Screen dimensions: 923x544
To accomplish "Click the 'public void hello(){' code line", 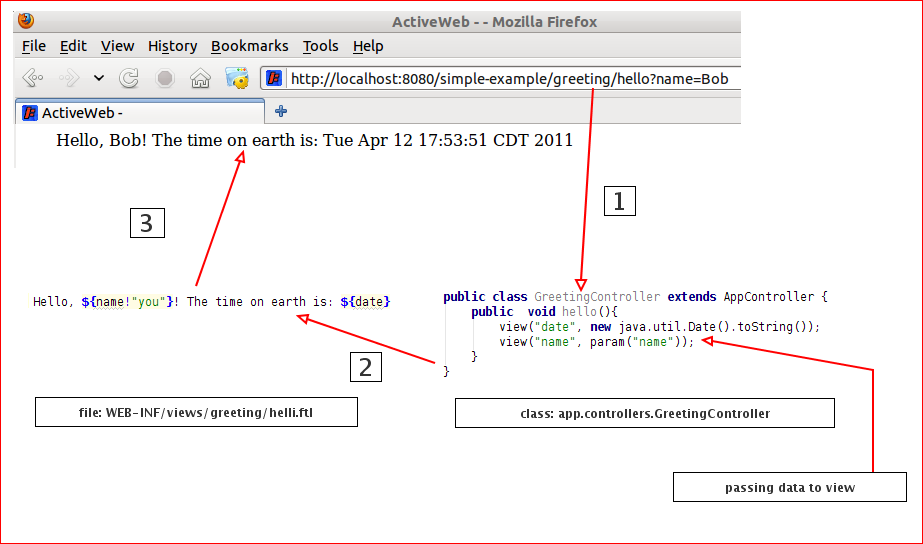I will tap(544, 311).
